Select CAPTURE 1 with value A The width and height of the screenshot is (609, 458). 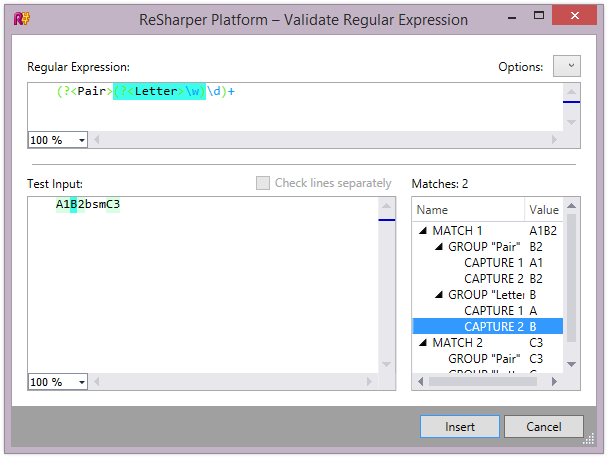point(488,311)
